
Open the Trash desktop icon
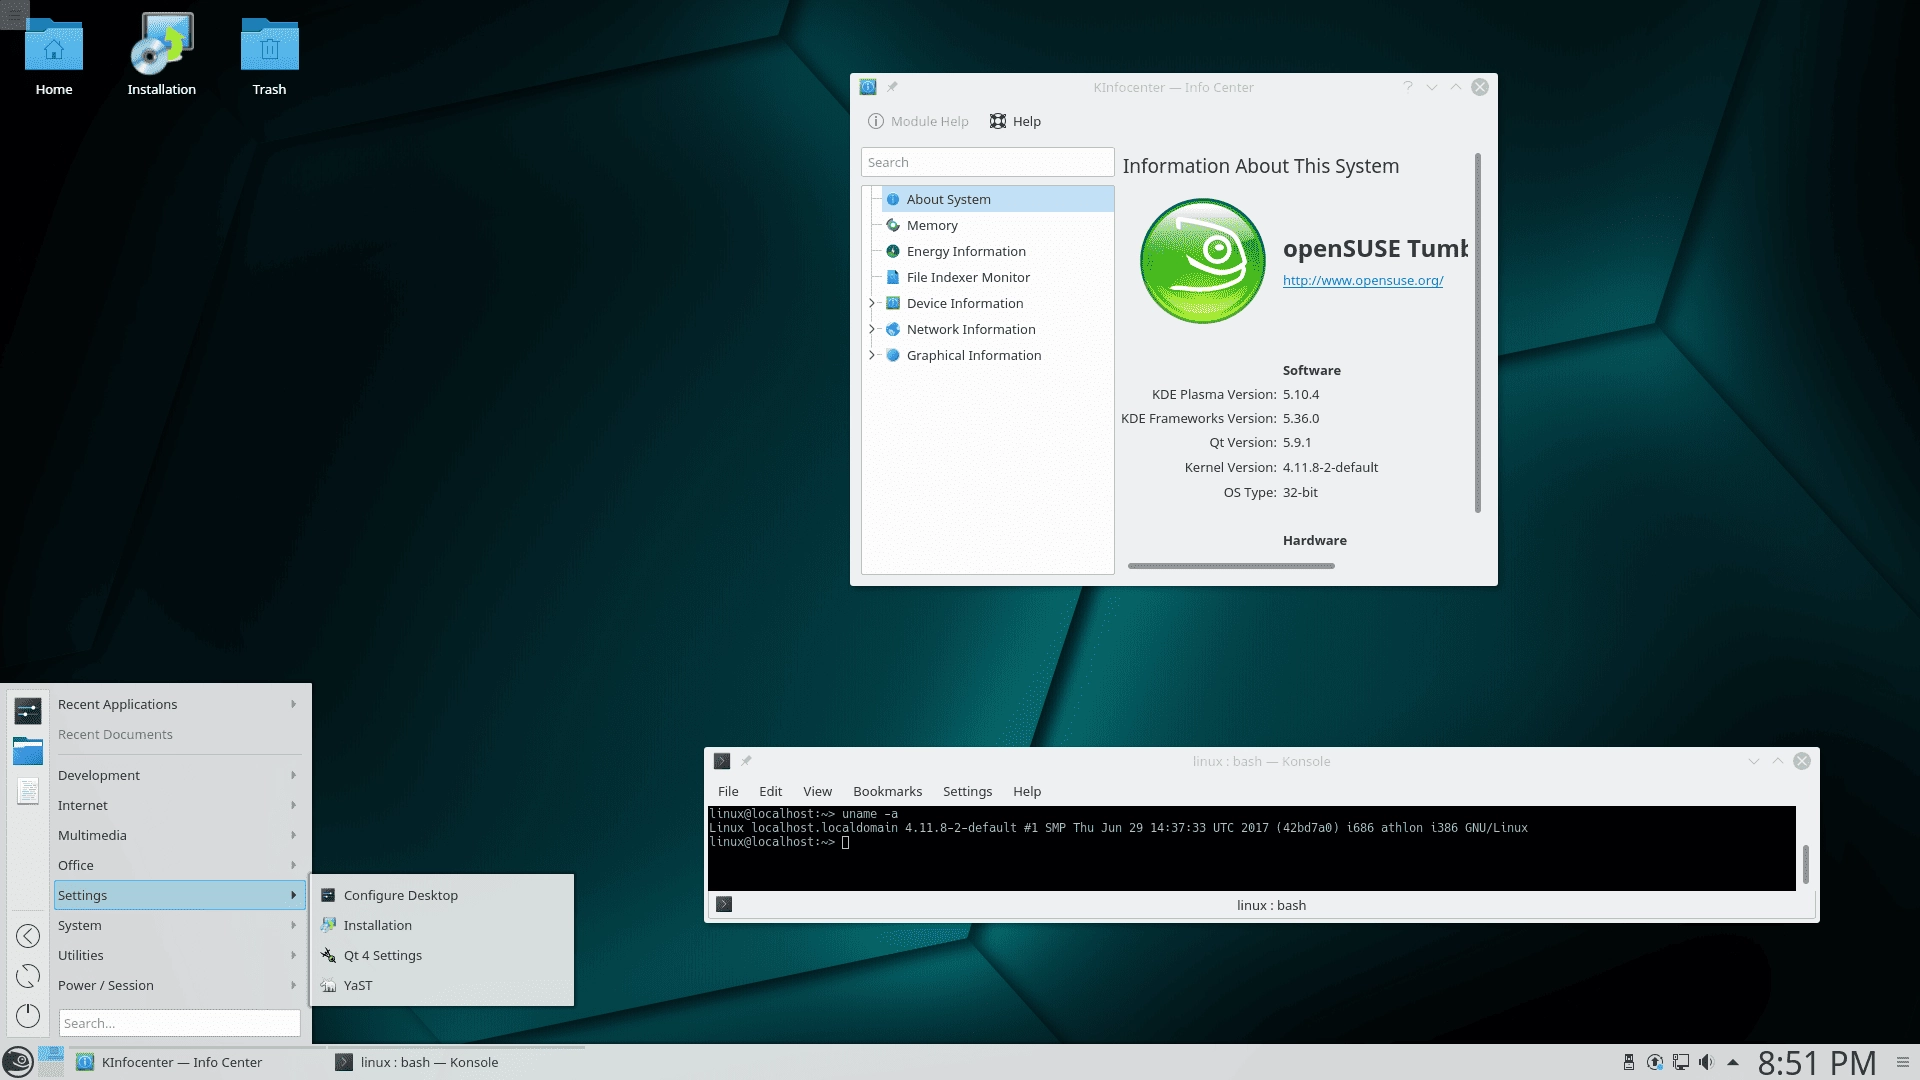[269, 58]
